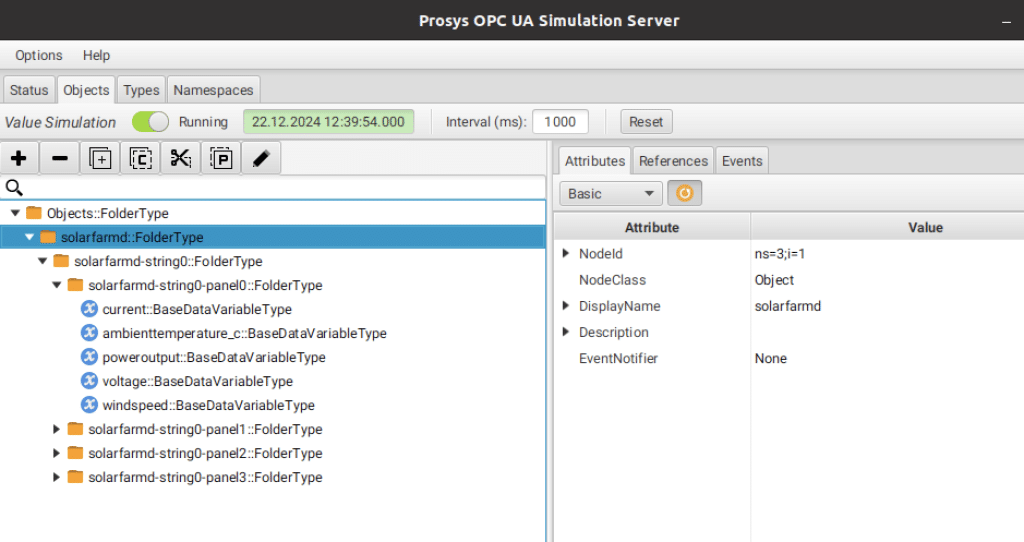The image size is (1024, 542).
Task: Open the References tab
Action: (673, 161)
